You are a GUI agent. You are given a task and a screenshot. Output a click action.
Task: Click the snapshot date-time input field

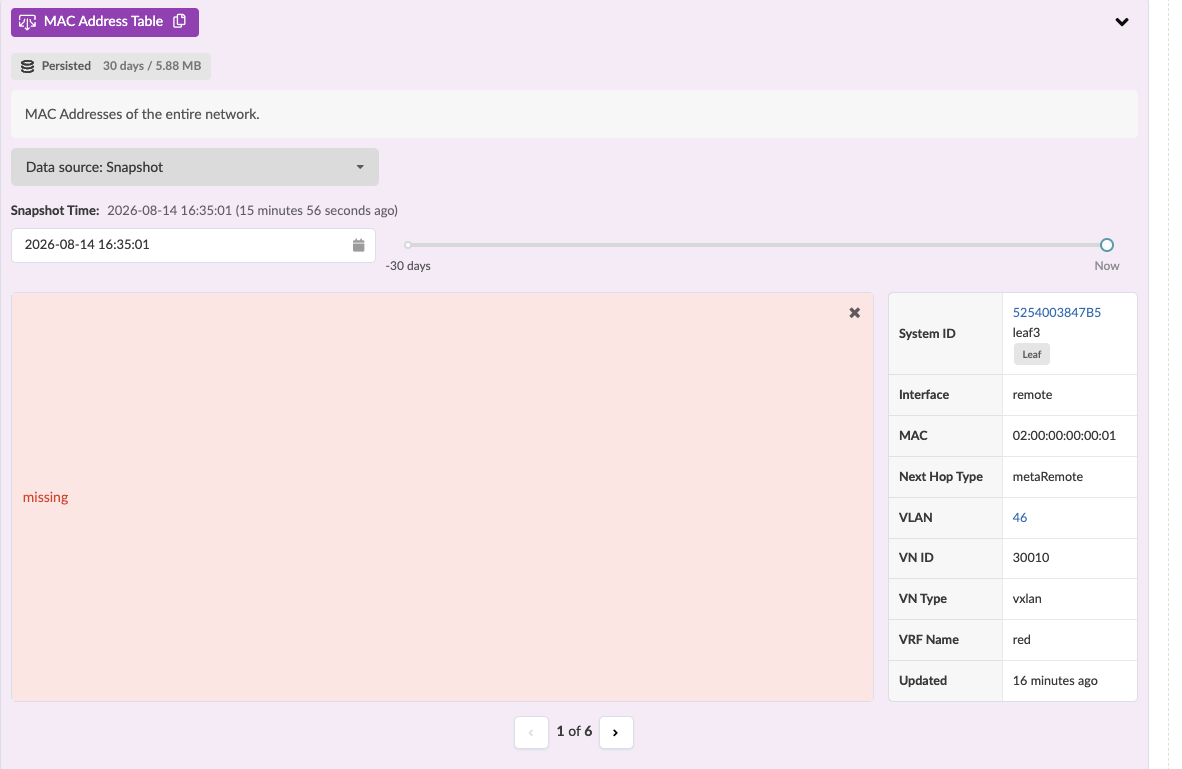click(193, 245)
